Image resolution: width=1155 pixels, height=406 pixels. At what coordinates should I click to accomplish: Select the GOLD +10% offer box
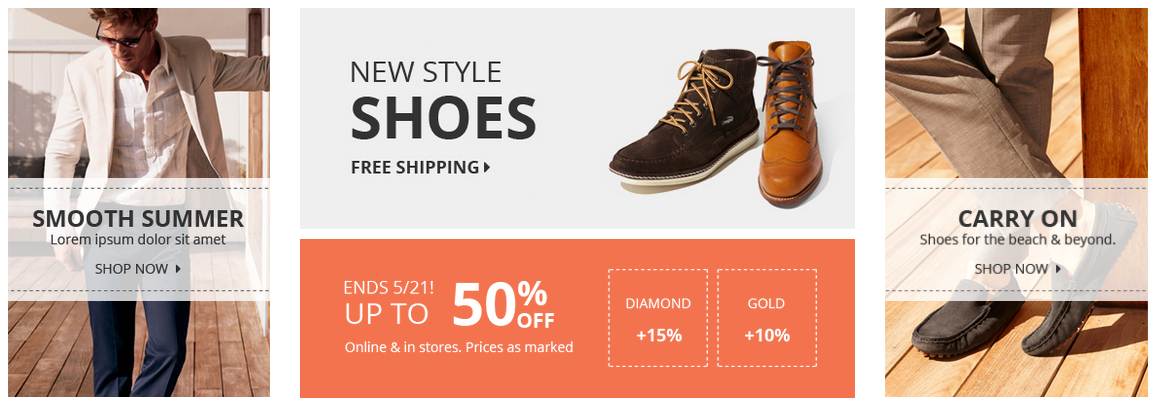[767, 318]
